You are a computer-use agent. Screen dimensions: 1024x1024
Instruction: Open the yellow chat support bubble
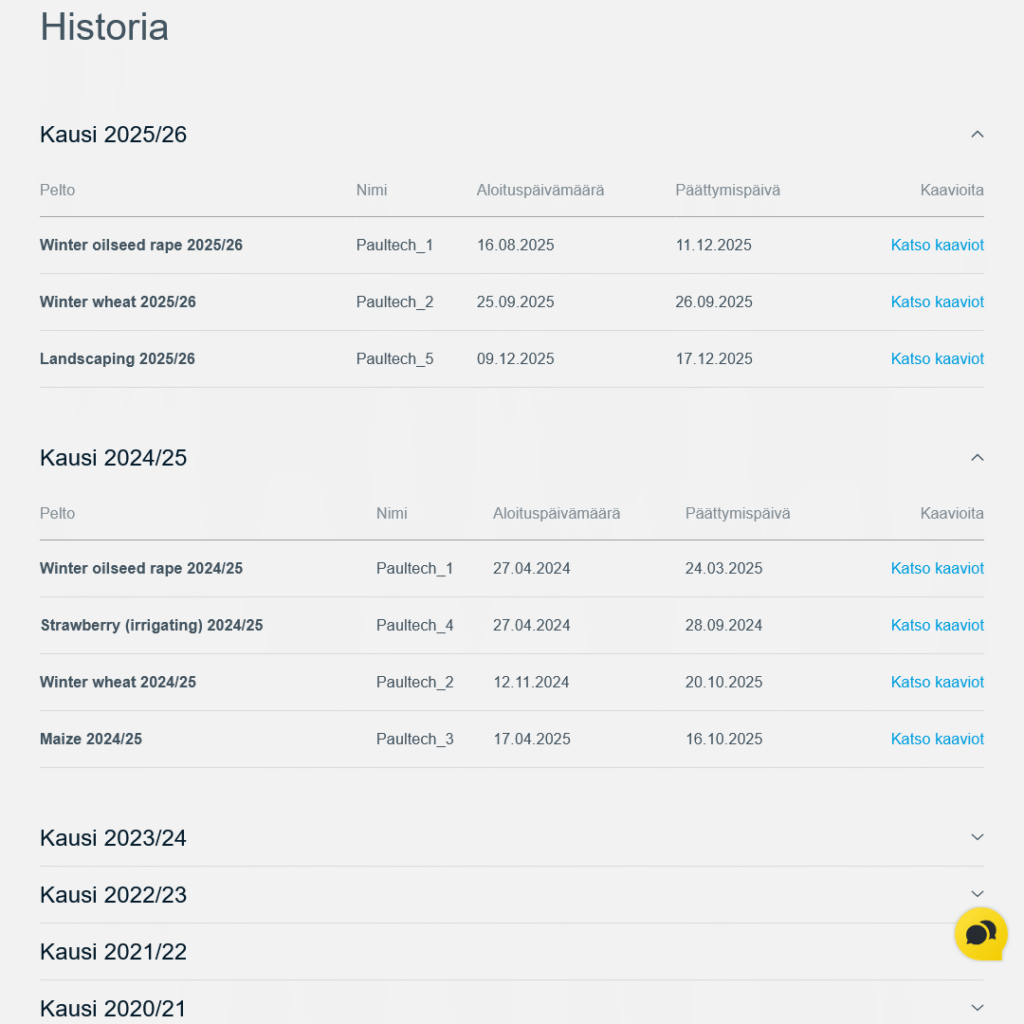(980, 933)
